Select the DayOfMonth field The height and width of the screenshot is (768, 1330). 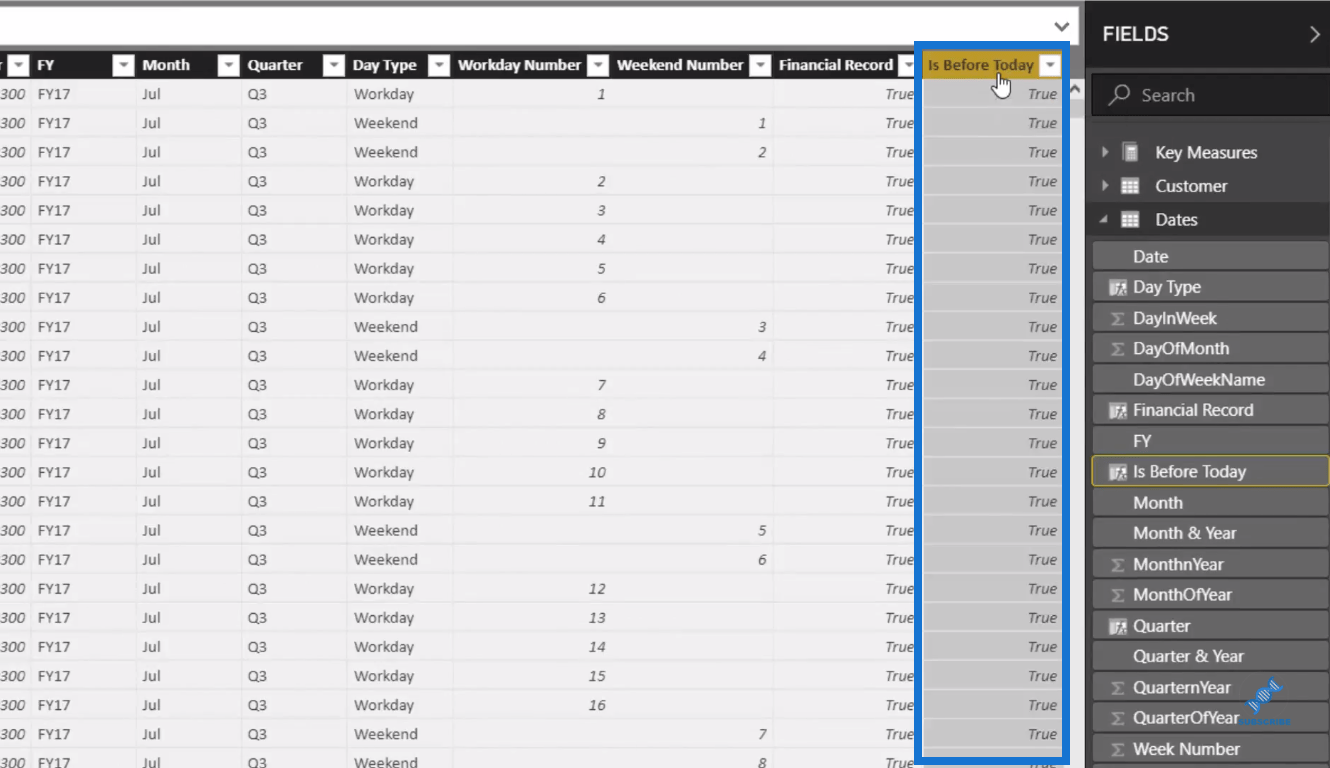click(1210, 348)
